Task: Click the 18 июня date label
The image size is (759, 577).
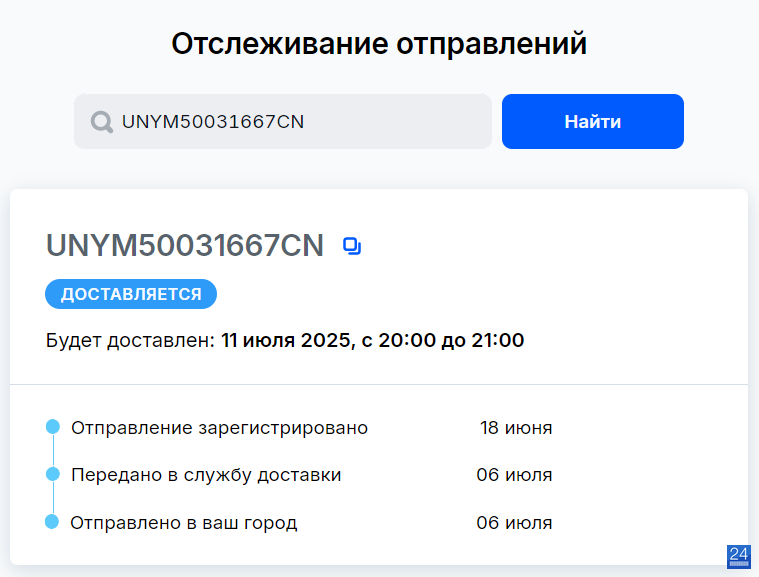Action: [516, 428]
